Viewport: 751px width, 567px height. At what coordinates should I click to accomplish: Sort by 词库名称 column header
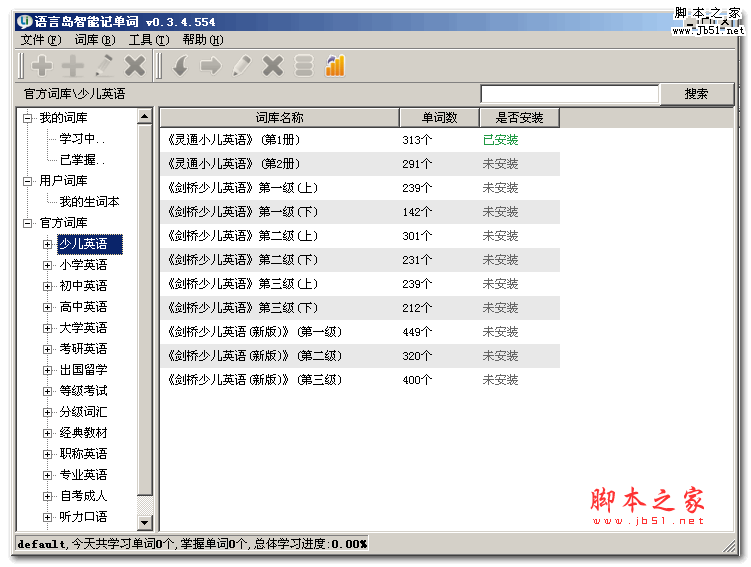coord(279,118)
